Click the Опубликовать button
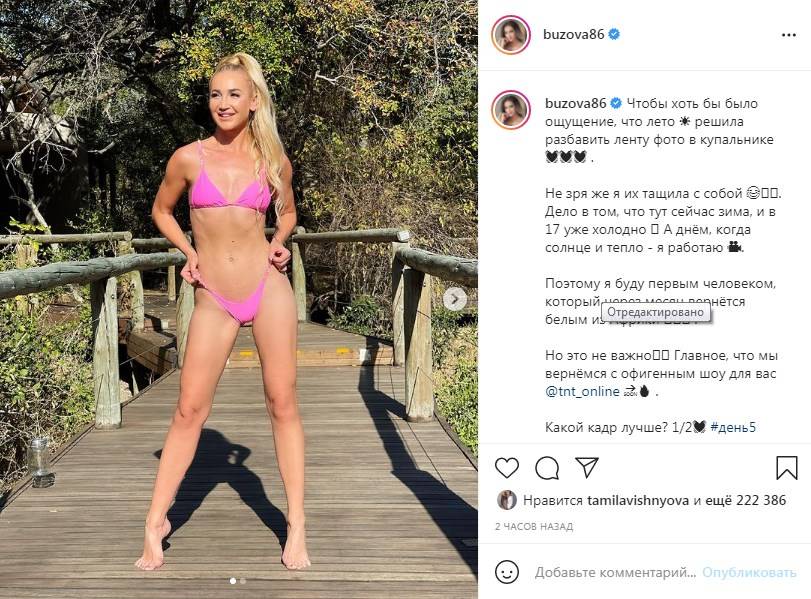This screenshot has height=599, width=811. [x=749, y=573]
